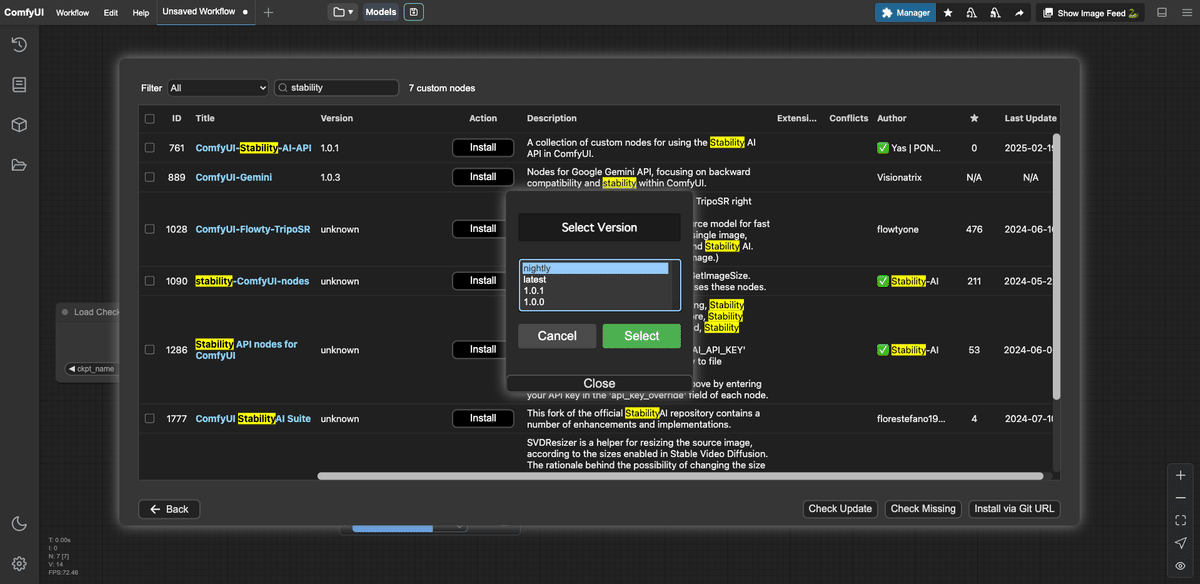Image resolution: width=1200 pixels, height=584 pixels.
Task: Click the save workflow disk icon
Action: (x=414, y=12)
